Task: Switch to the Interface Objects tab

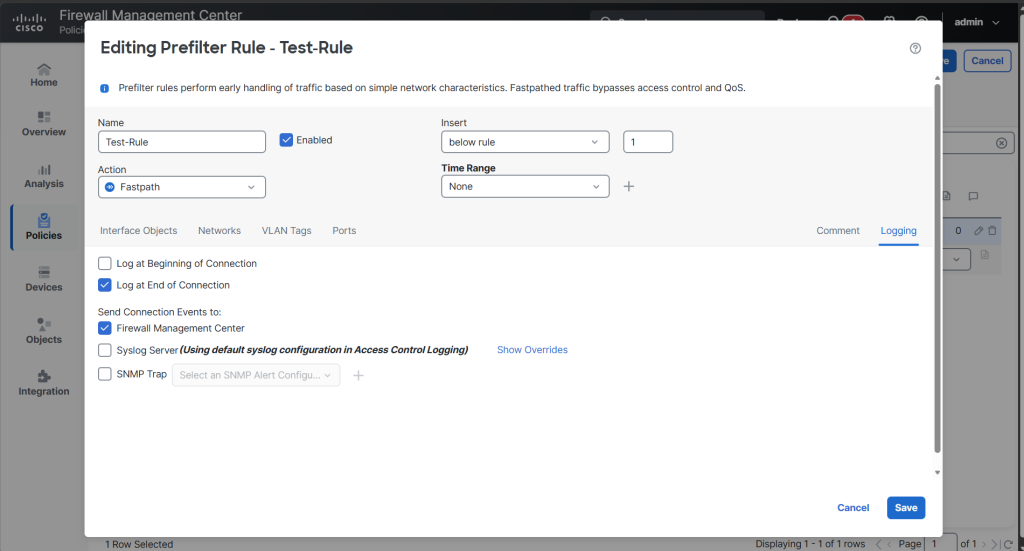Action: [x=138, y=230]
